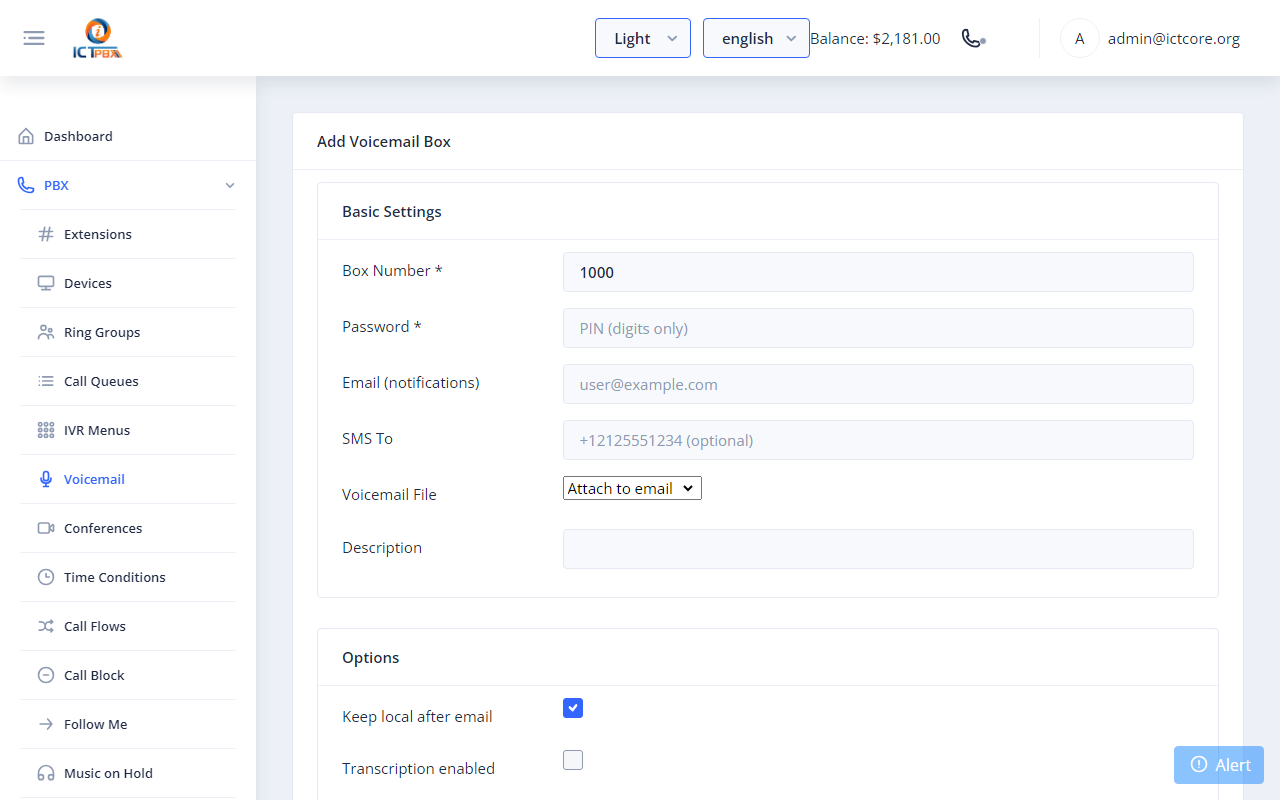Viewport: 1280px width, 800px height.
Task: Click the Balance: $2,181.00 text
Action: 875,39
